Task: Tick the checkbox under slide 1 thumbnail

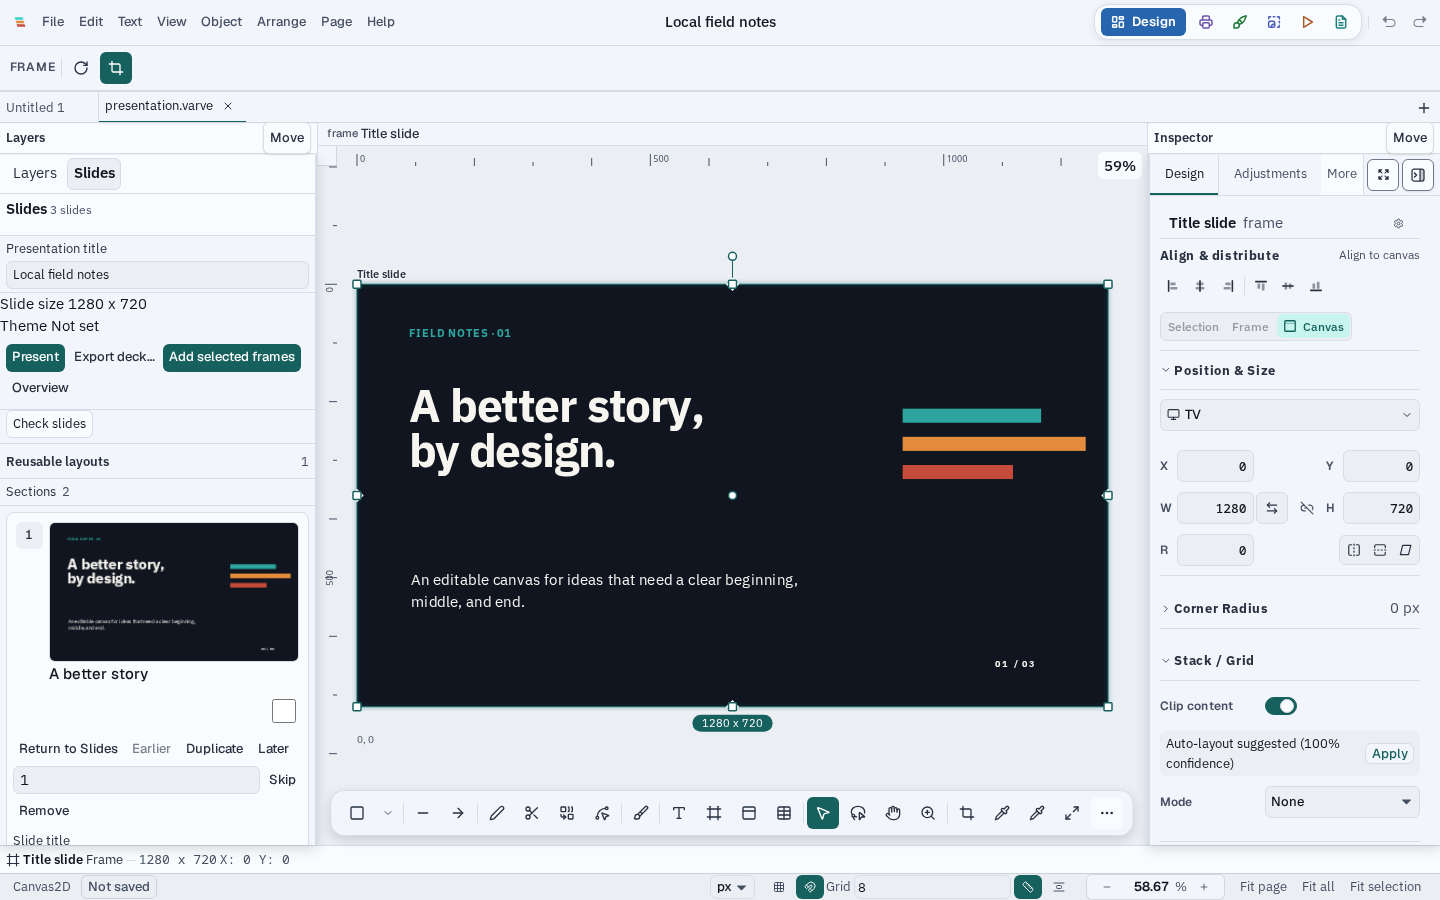Action: 284,711
